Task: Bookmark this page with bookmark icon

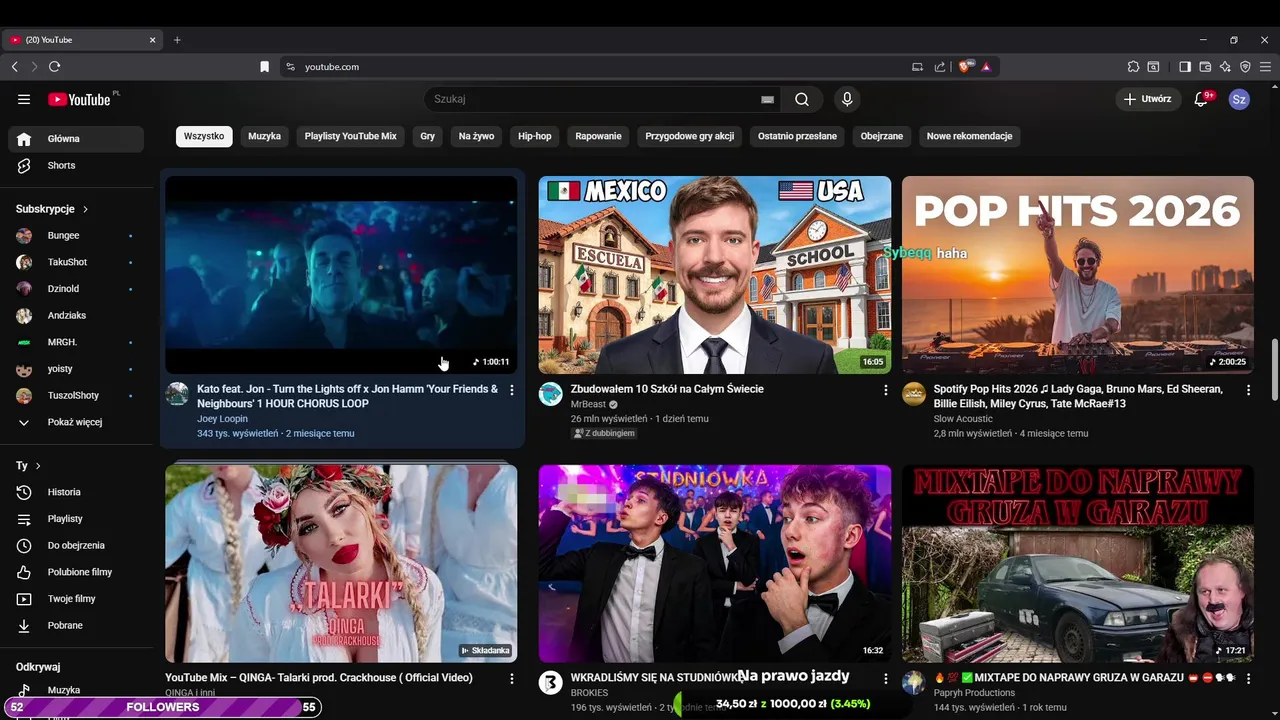Action: pos(264,67)
